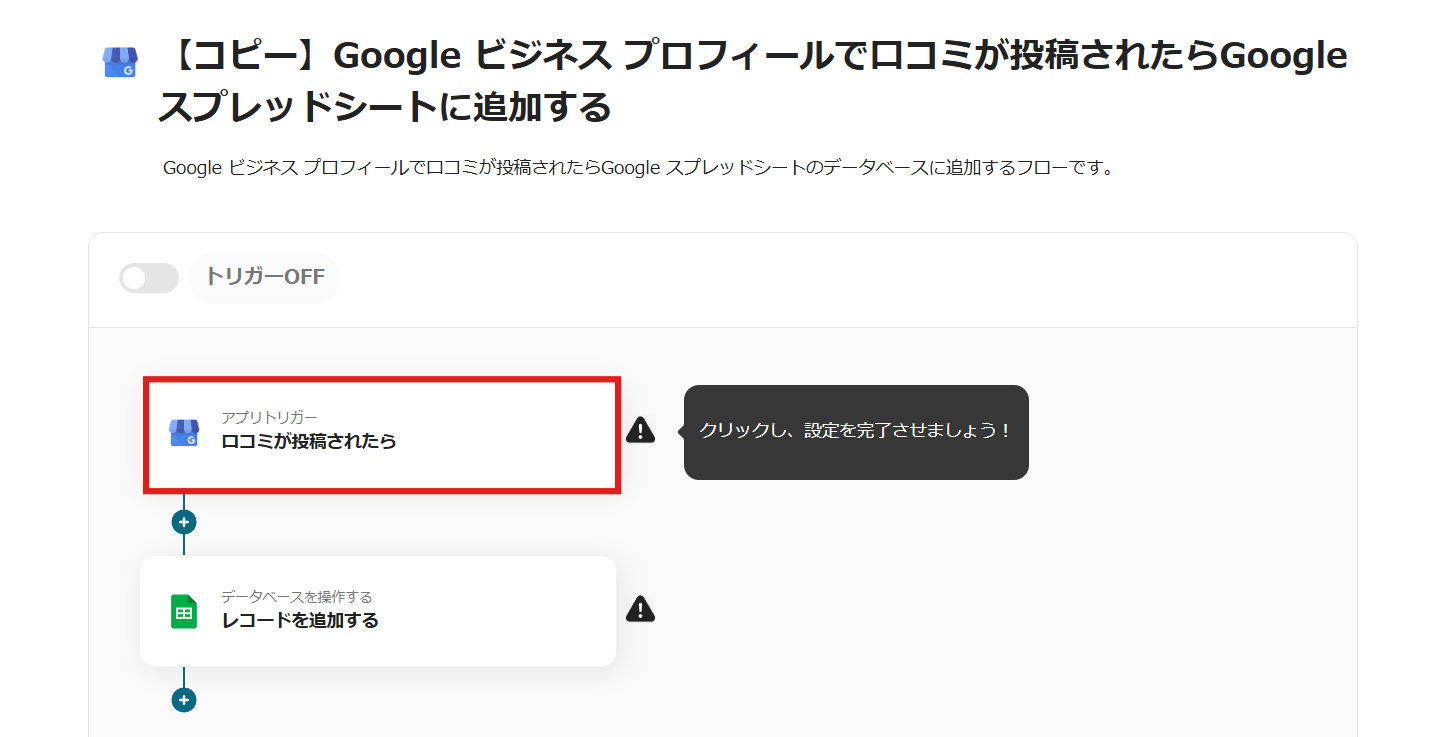Open the レコードを追加する step
This screenshot has height=737, width=1442.
(x=299, y=620)
